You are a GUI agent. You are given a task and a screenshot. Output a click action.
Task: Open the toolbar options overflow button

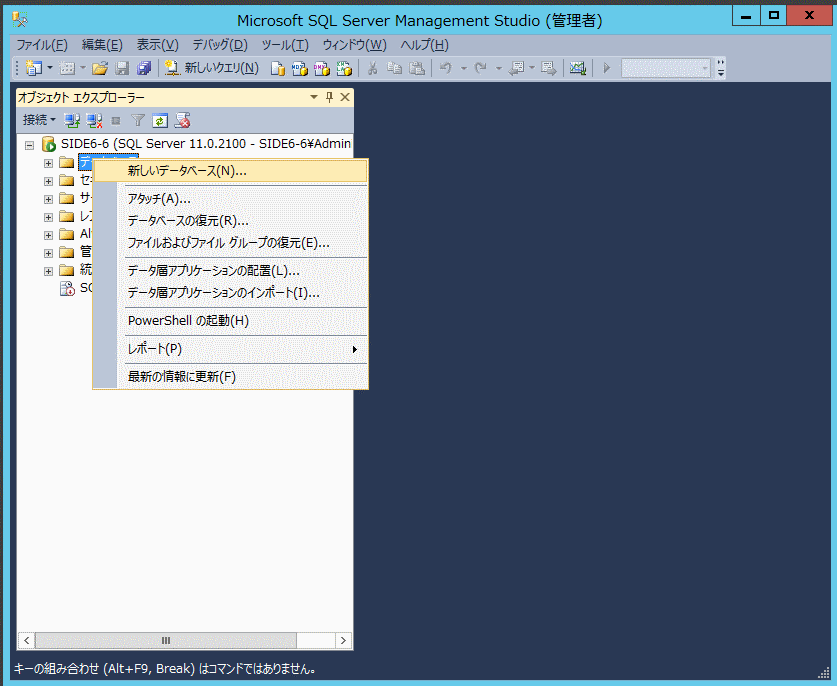[x=721, y=68]
